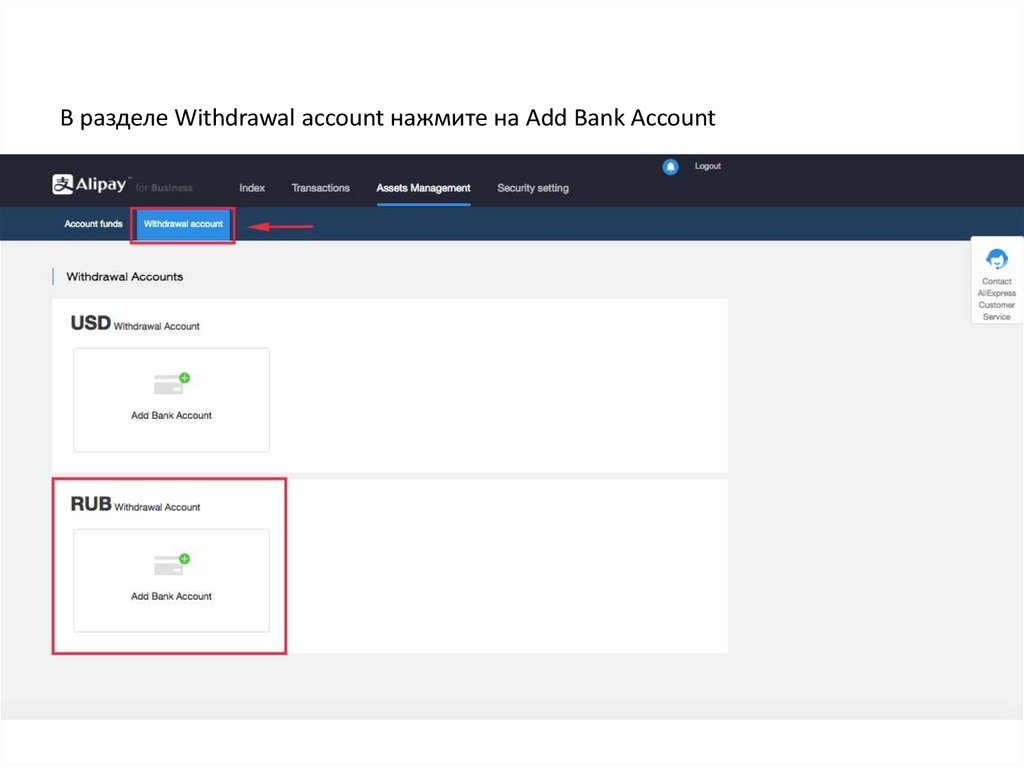The height and width of the screenshot is (767, 1024).
Task: Click the 'USD Withdrawal Account' label
Action: (135, 323)
